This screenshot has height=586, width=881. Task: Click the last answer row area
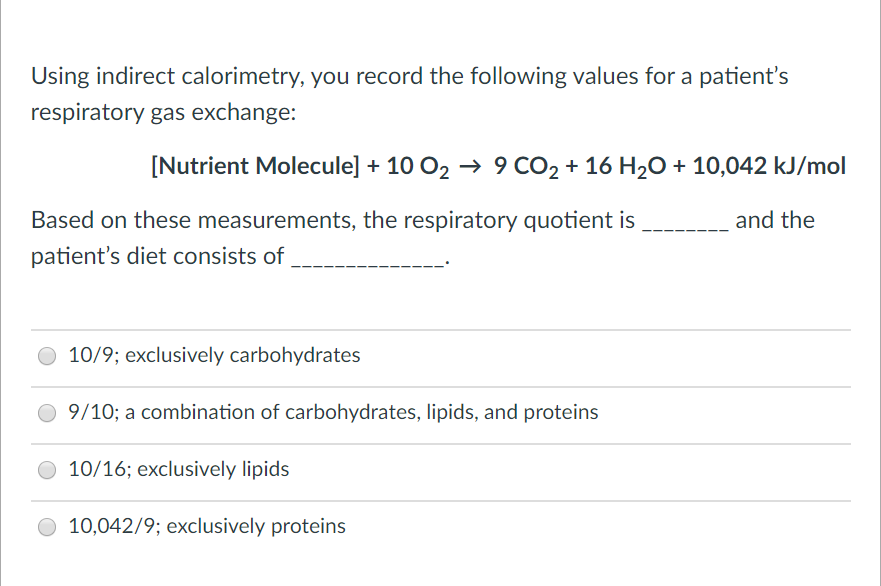(x=440, y=526)
